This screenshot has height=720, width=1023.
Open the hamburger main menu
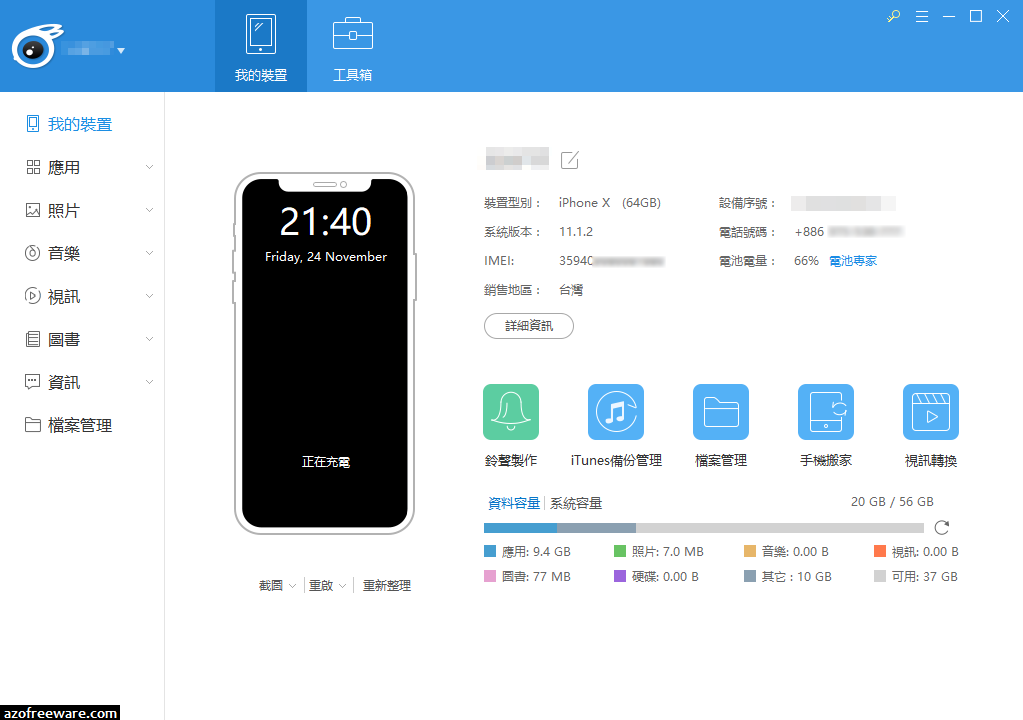[922, 16]
